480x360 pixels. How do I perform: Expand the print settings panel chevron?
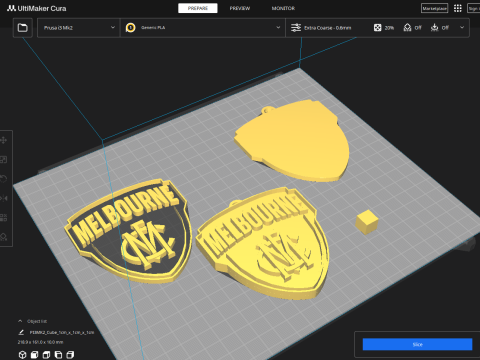[462, 27]
